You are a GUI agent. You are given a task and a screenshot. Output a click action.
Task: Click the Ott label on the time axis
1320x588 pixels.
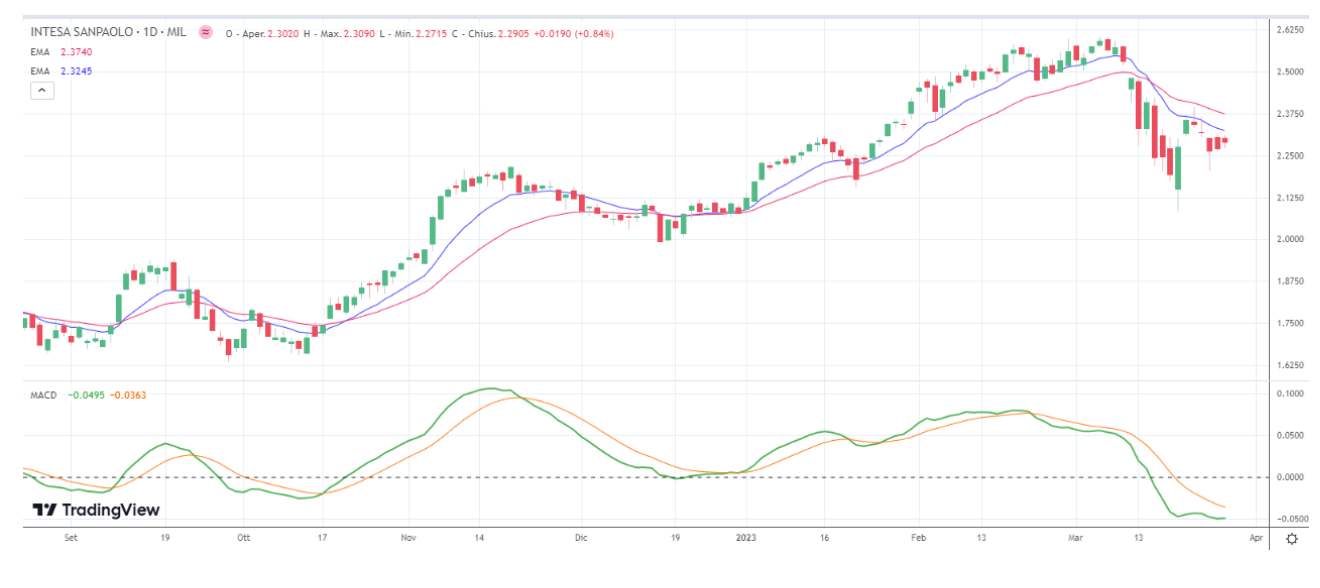pos(243,537)
